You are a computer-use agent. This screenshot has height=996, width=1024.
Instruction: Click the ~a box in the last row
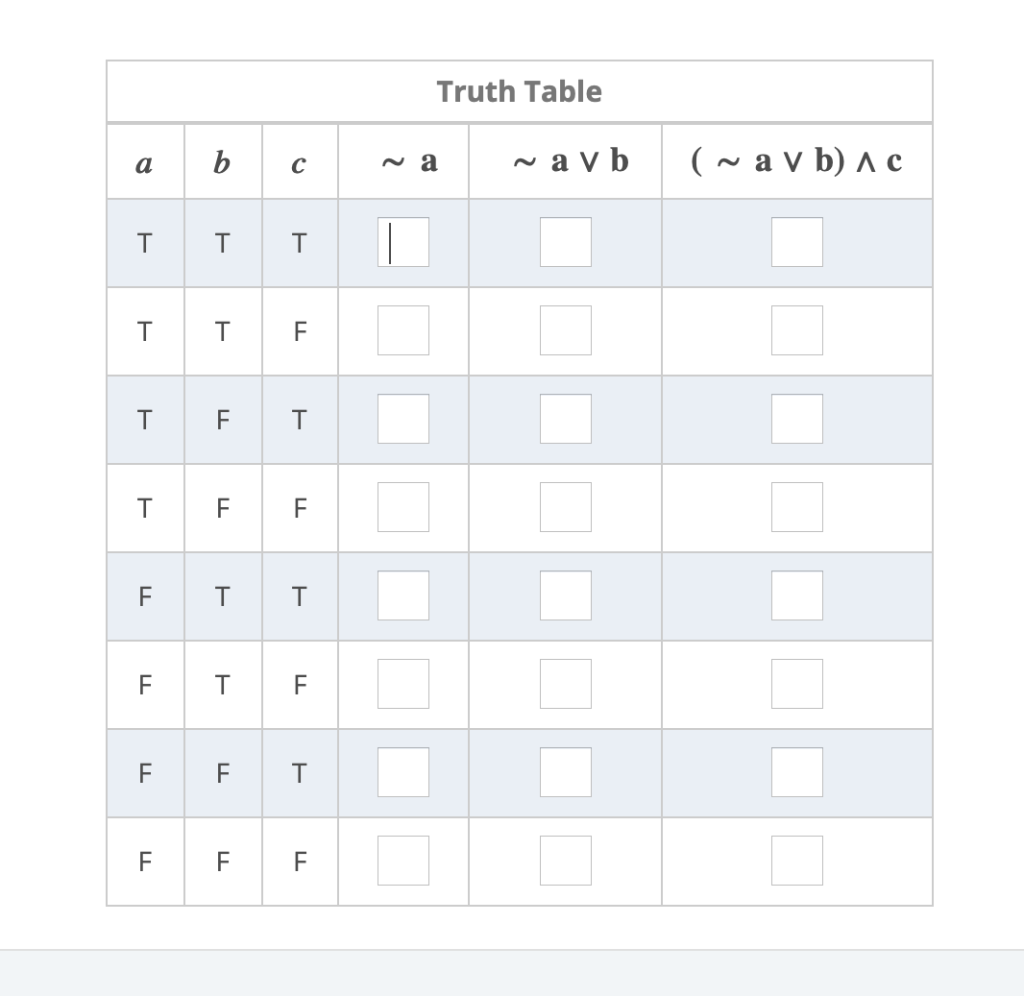(403, 859)
